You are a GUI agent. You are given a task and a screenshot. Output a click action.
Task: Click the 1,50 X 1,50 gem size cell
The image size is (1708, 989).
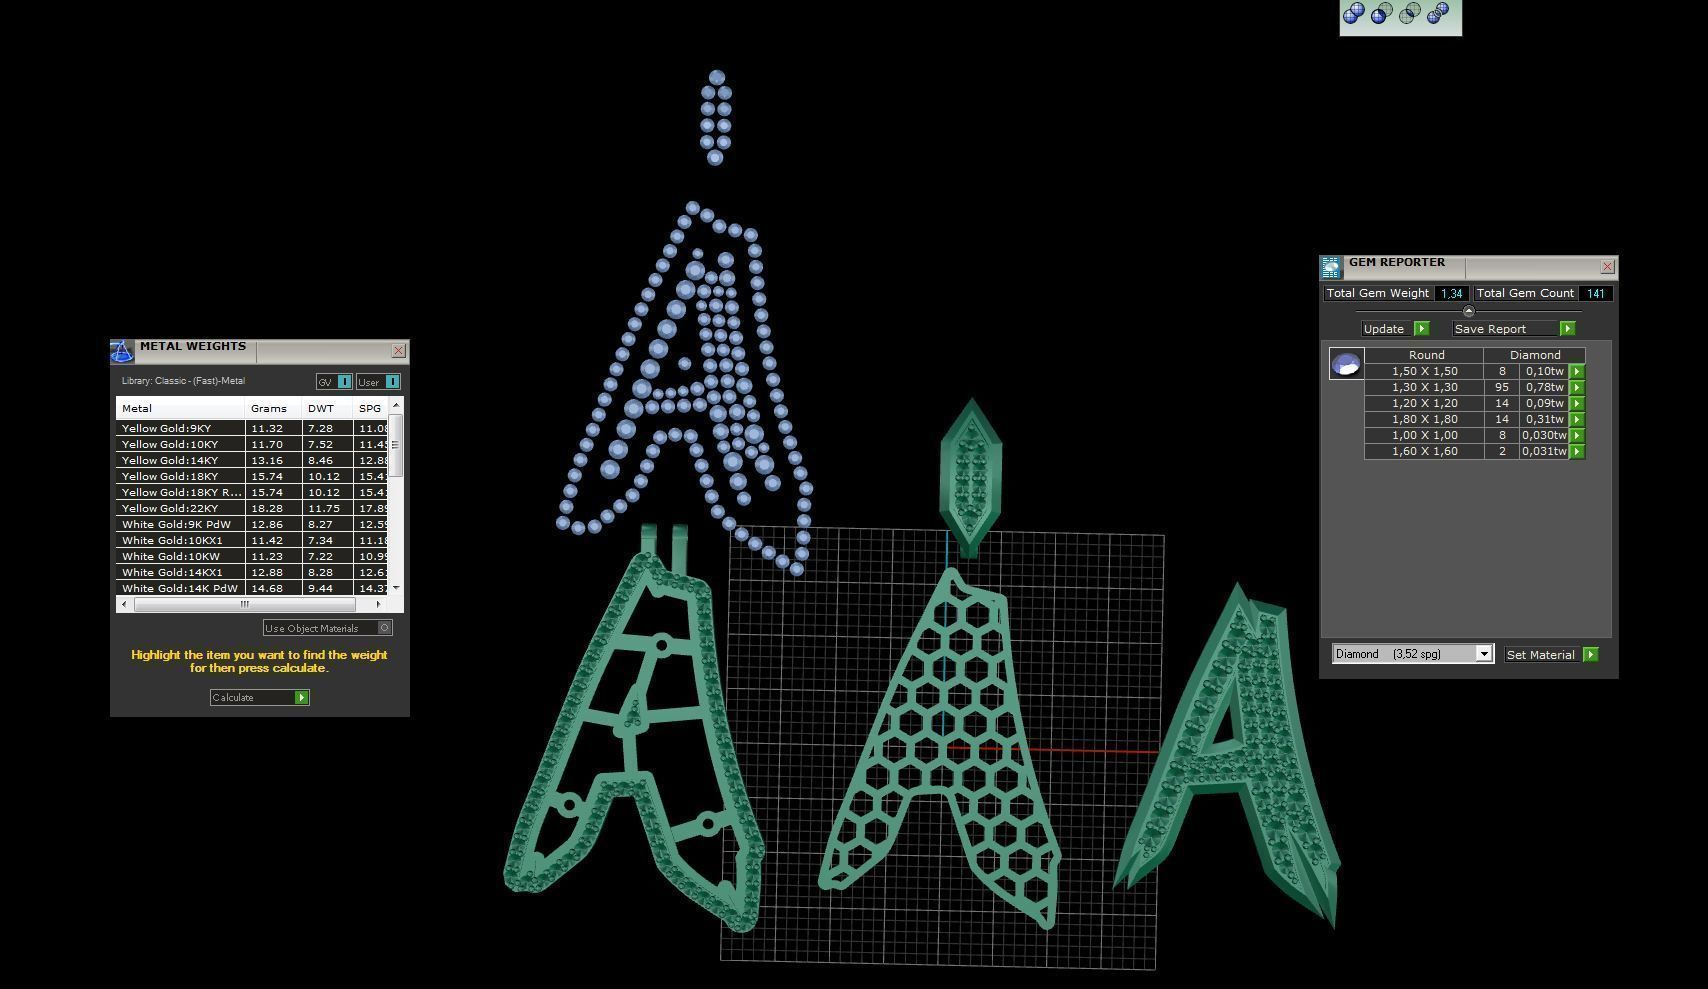tap(1424, 371)
